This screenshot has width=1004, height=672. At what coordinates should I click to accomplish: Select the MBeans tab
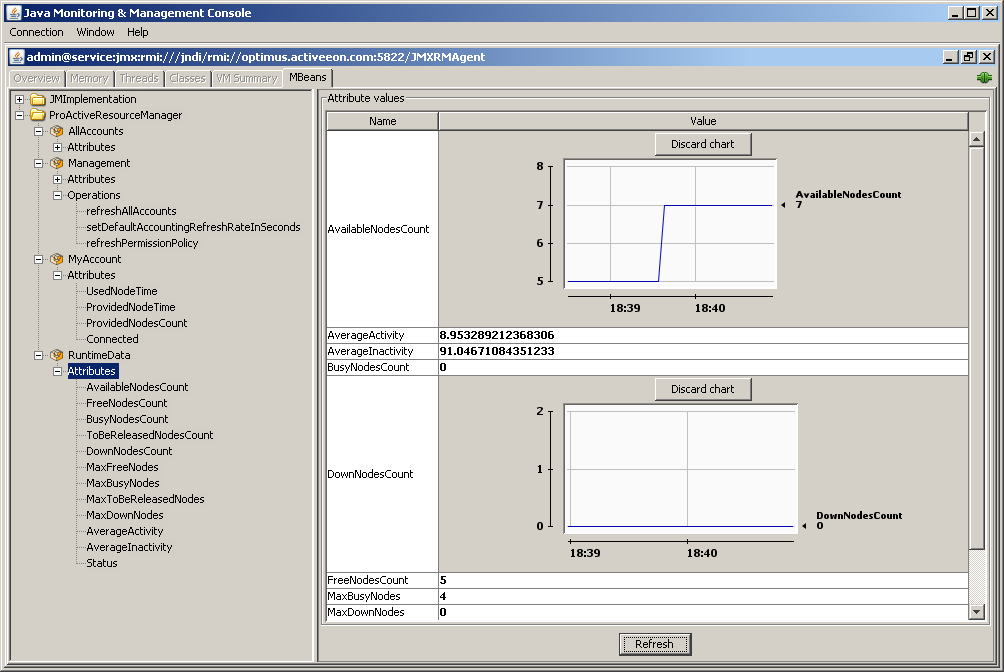click(x=308, y=78)
